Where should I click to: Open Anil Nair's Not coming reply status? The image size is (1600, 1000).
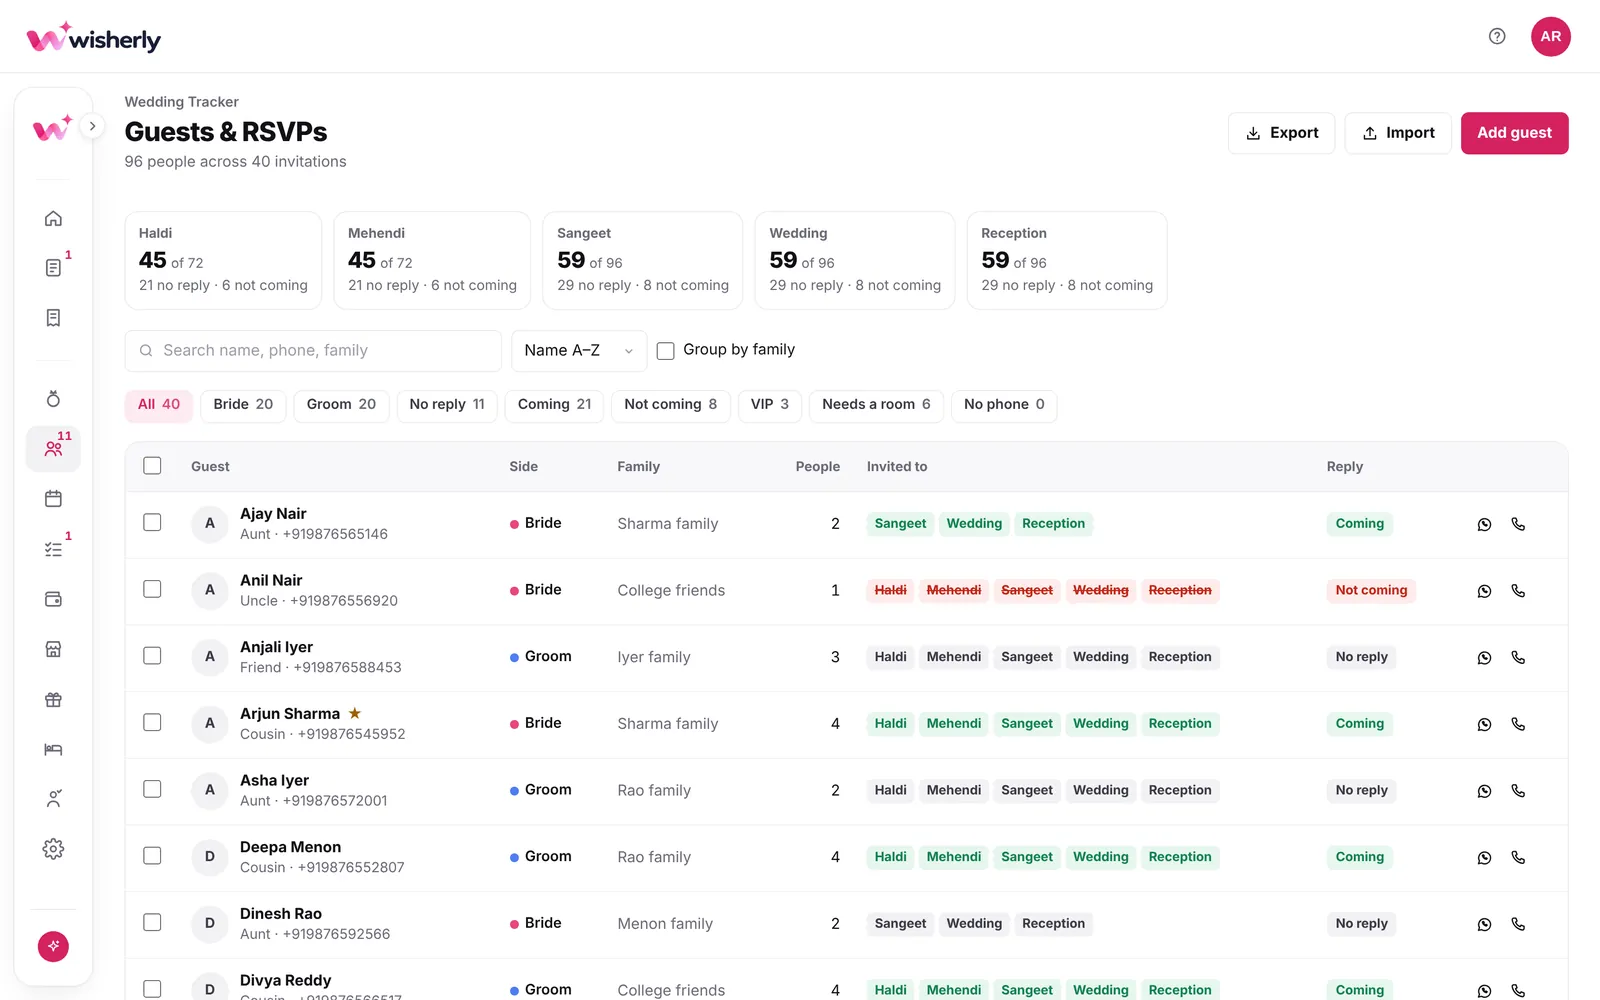(x=1371, y=590)
